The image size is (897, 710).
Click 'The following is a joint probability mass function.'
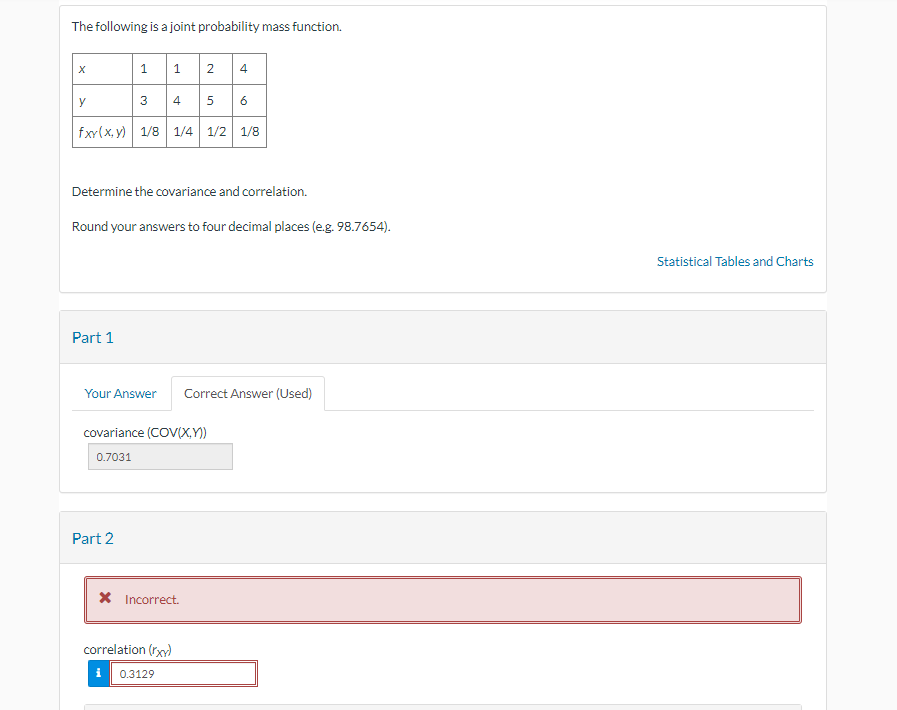[207, 27]
